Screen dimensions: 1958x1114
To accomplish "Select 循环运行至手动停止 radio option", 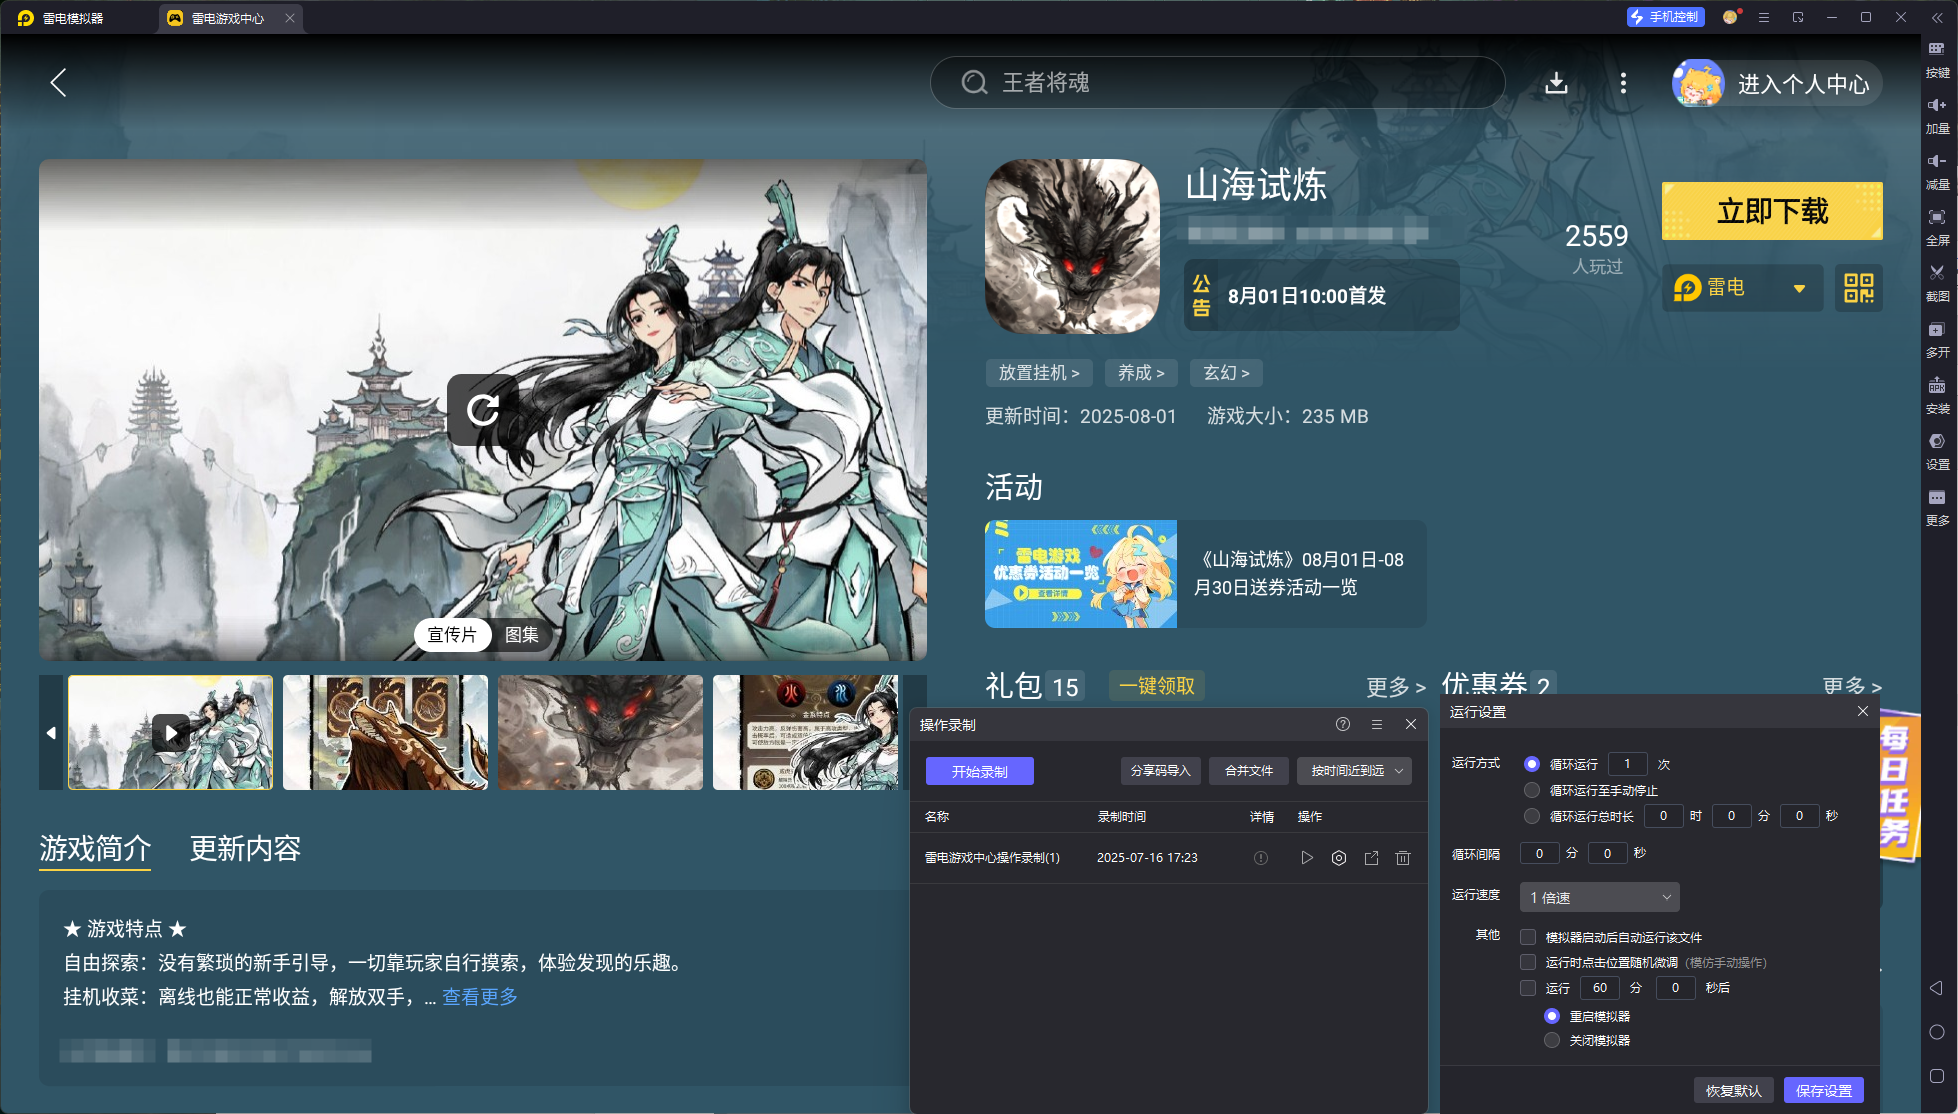I will [x=1532, y=790].
